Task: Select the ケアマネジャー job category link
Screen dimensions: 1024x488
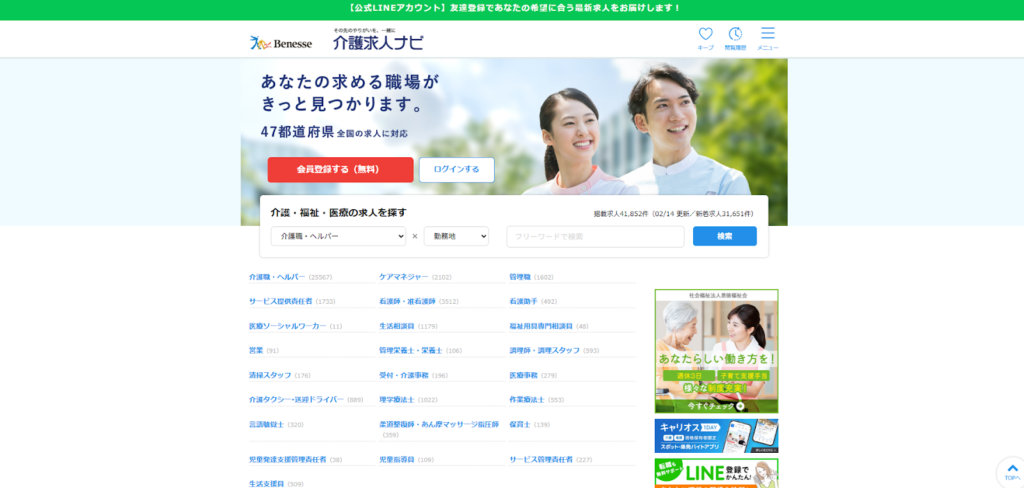Action: click(403, 277)
